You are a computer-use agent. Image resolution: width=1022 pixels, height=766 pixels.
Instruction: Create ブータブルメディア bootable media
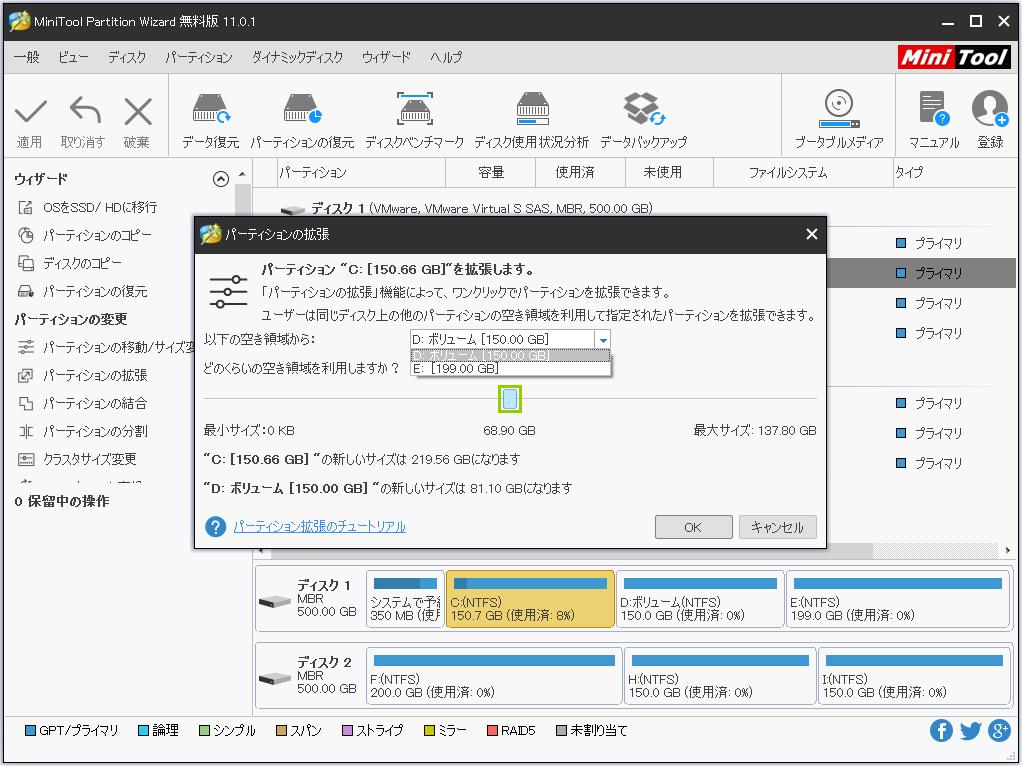(836, 115)
